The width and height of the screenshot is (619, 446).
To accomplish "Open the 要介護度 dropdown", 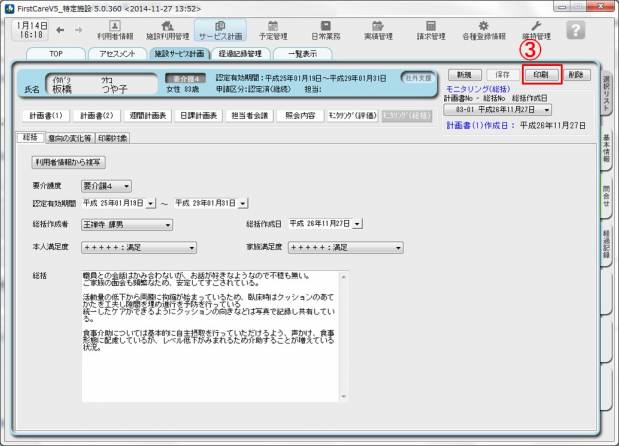I will tap(107, 186).
